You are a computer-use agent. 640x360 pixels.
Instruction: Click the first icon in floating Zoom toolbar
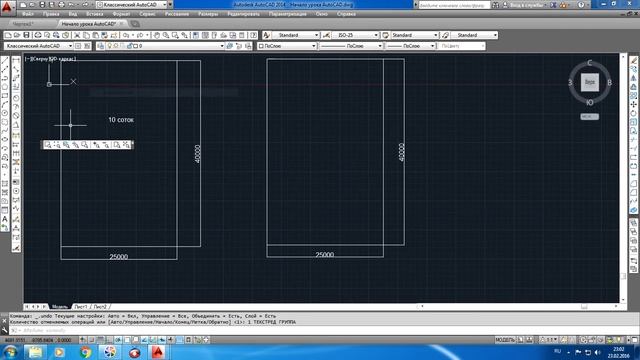48,145
